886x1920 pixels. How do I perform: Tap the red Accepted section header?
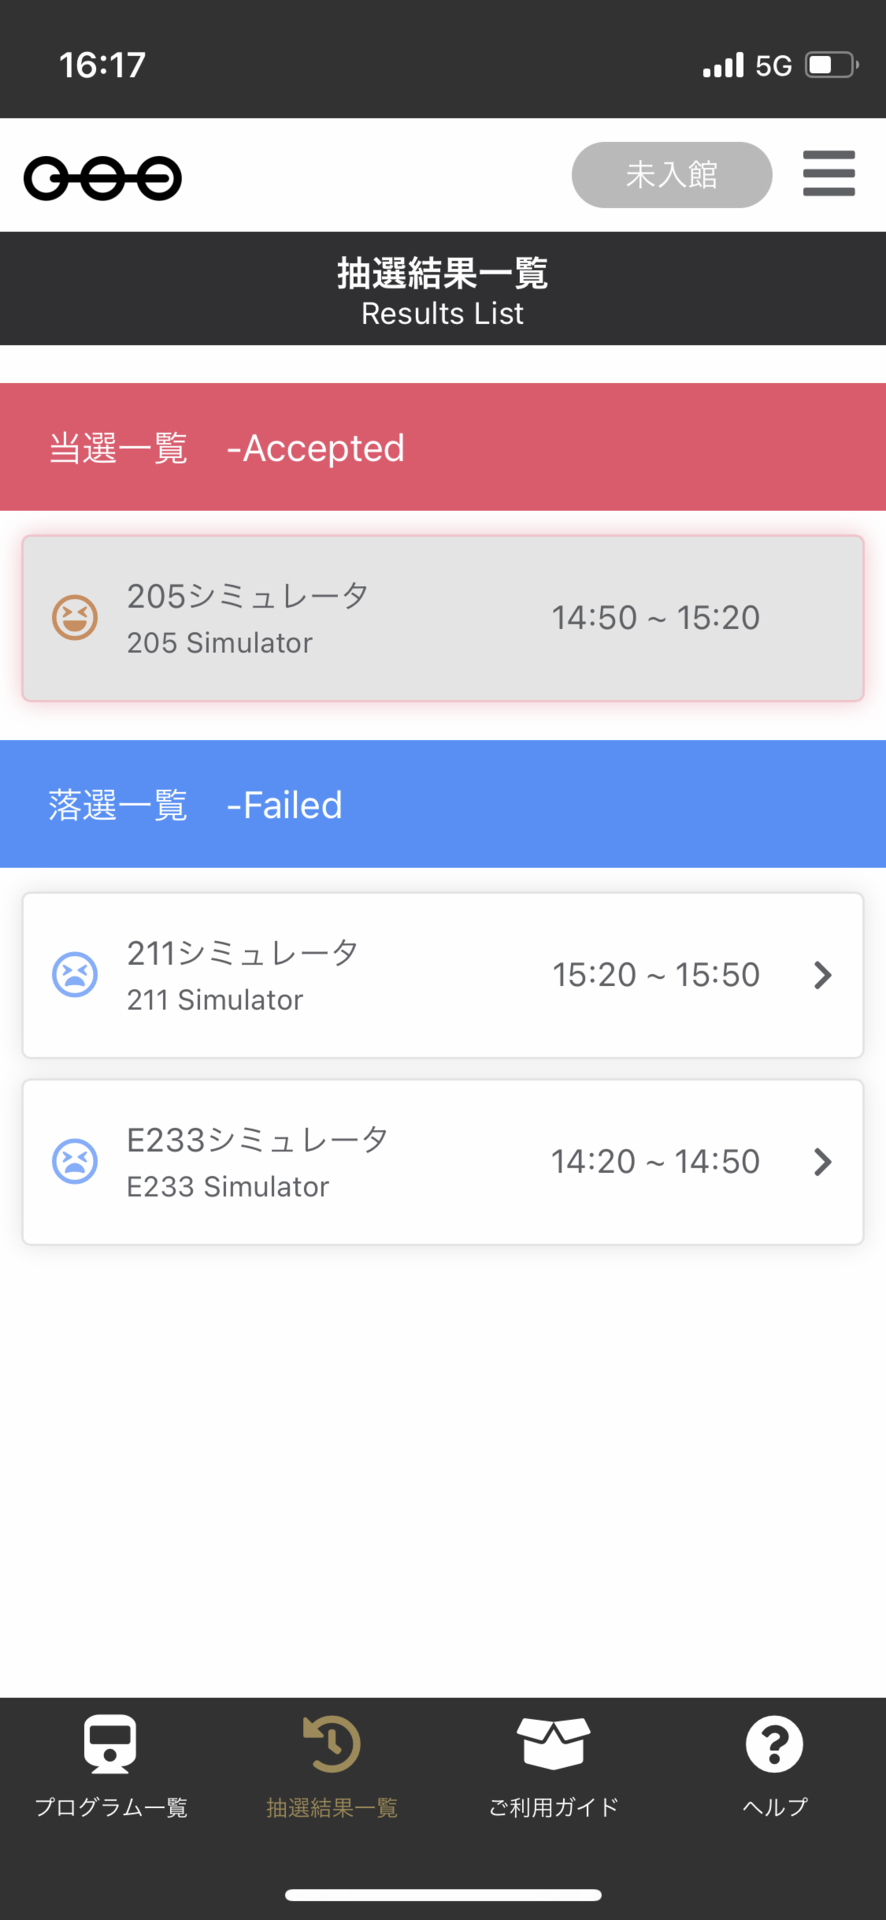tap(442, 447)
